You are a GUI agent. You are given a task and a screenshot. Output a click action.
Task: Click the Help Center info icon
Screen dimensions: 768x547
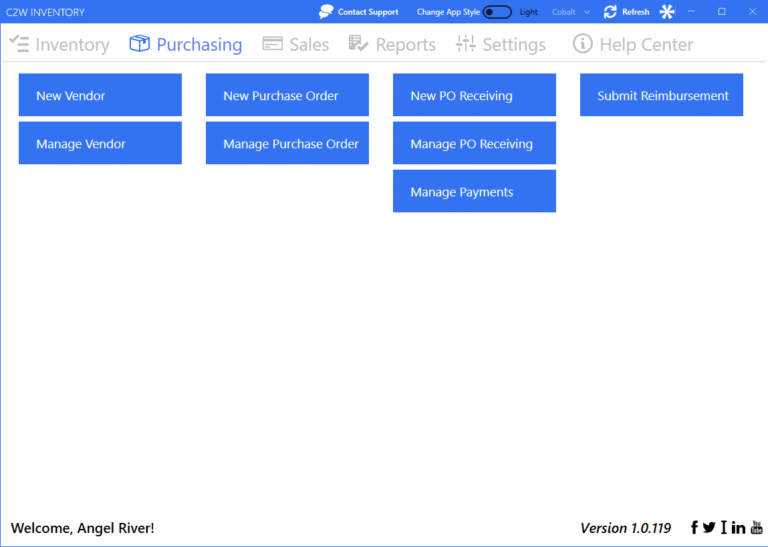[x=582, y=44]
